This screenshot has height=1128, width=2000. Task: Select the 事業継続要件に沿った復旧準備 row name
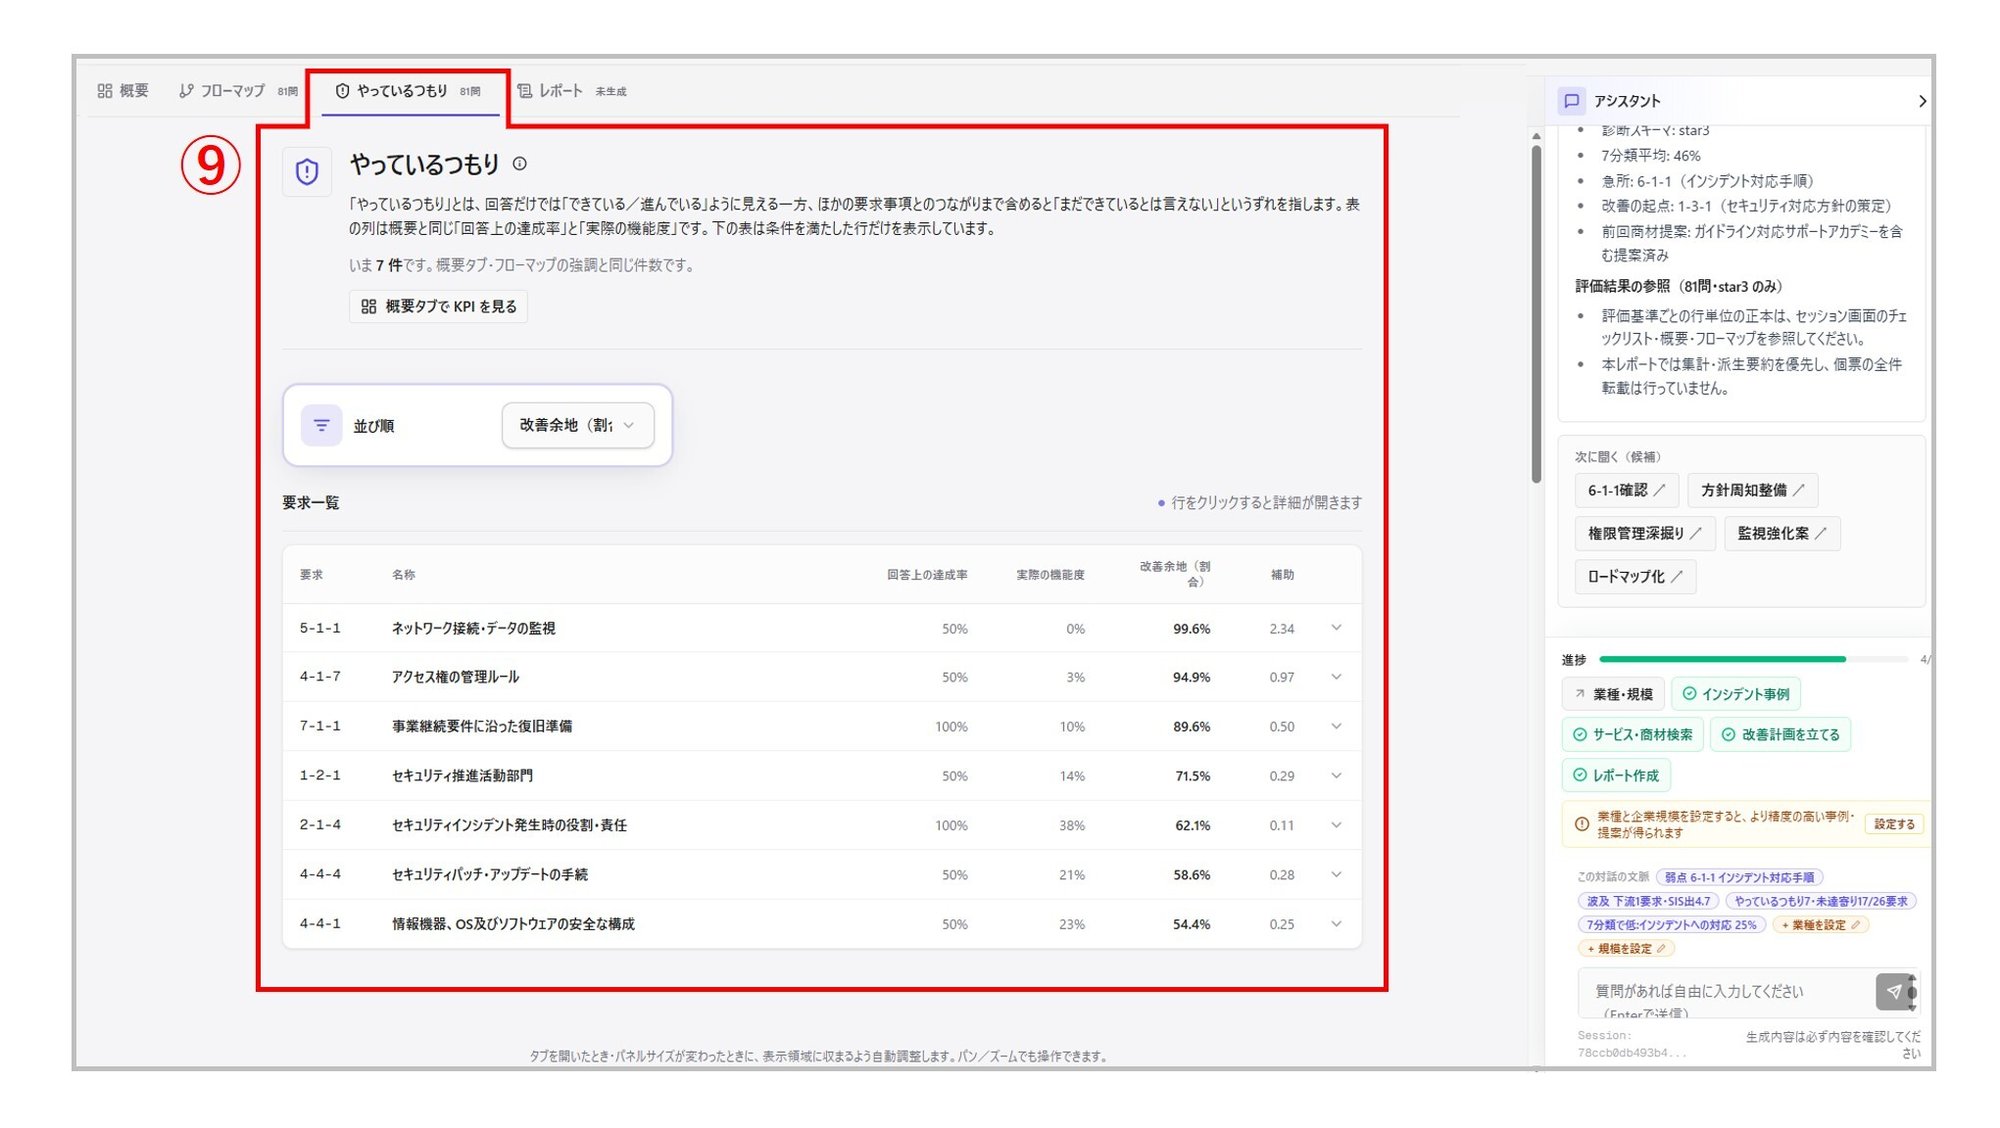pos(482,726)
